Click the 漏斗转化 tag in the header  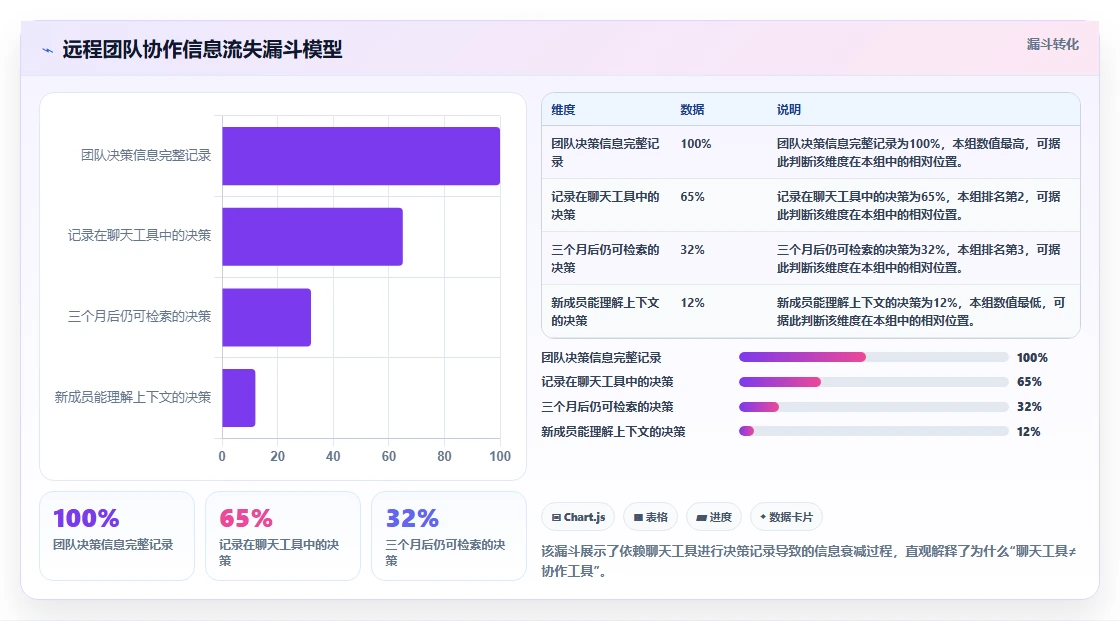coord(1052,44)
